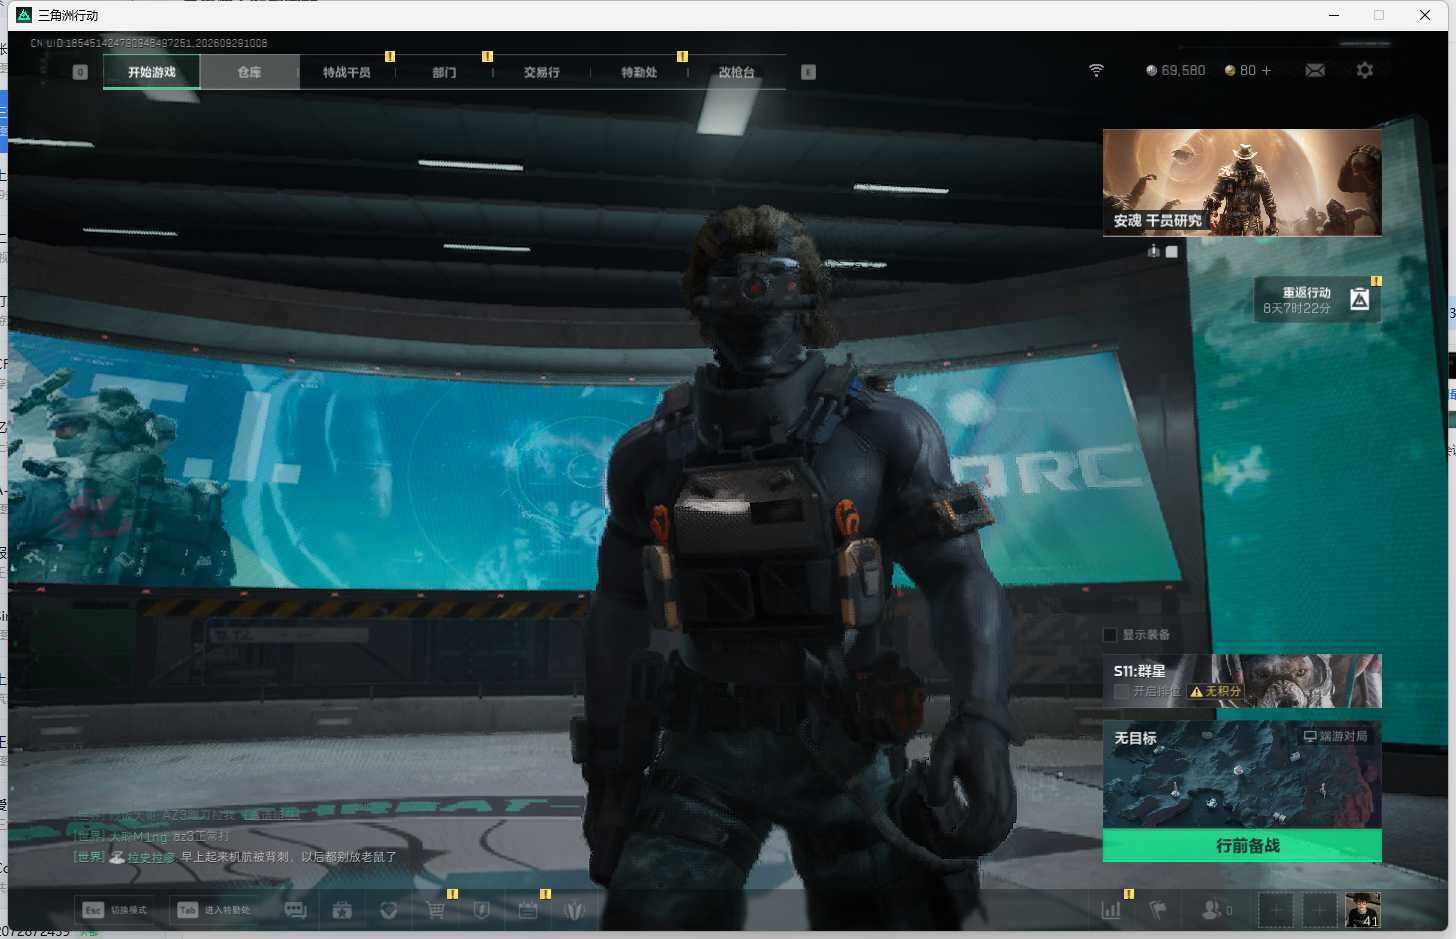Click the 端游对局 match type label
Image resolution: width=1456 pixels, height=939 pixels.
coord(1335,737)
